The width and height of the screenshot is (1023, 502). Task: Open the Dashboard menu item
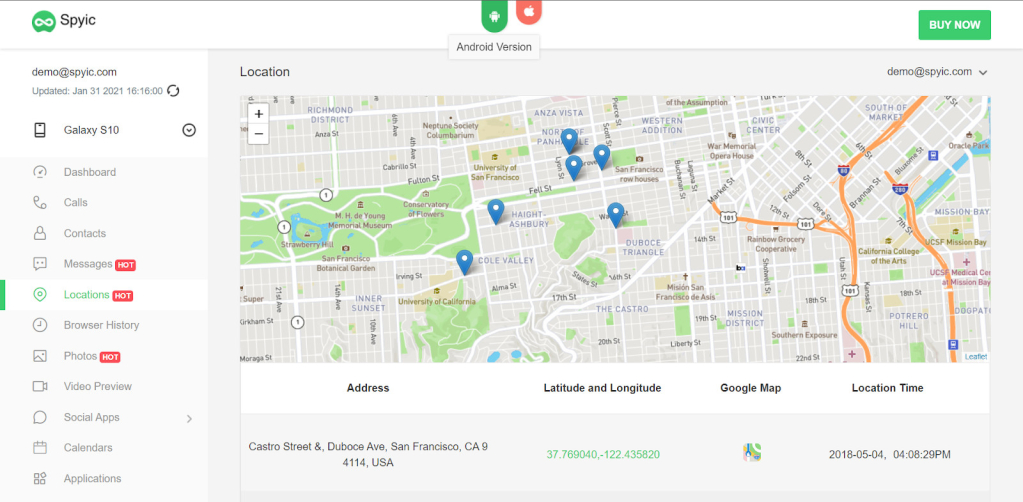coord(90,172)
